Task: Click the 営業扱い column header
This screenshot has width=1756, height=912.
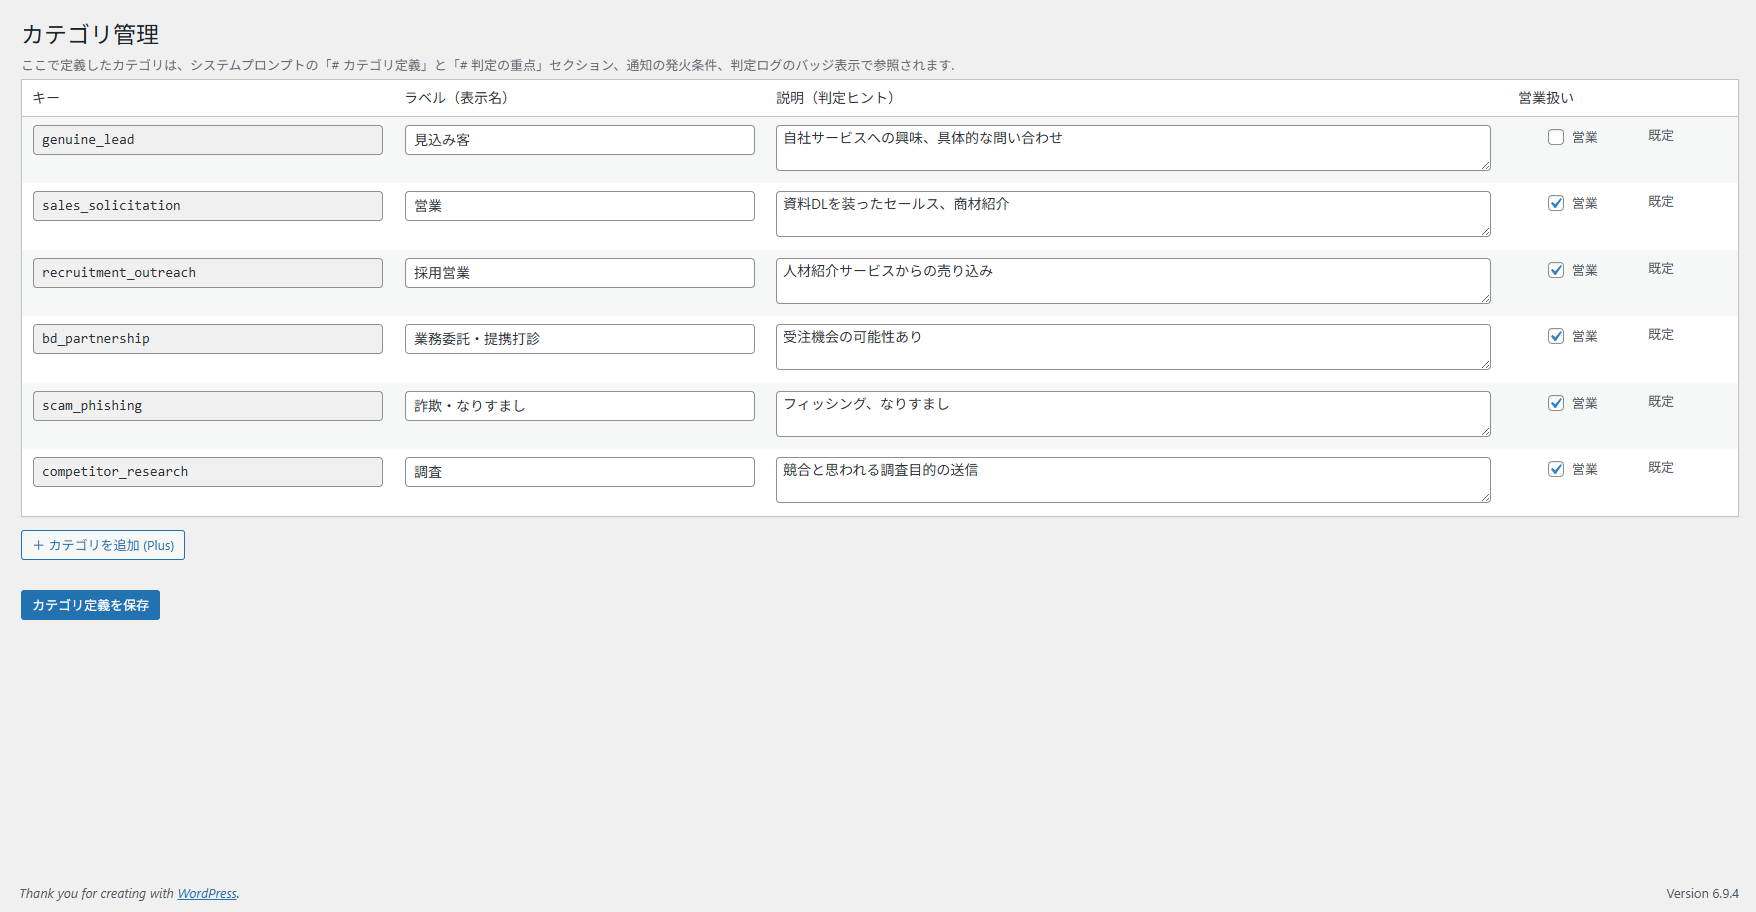Action: (1546, 98)
